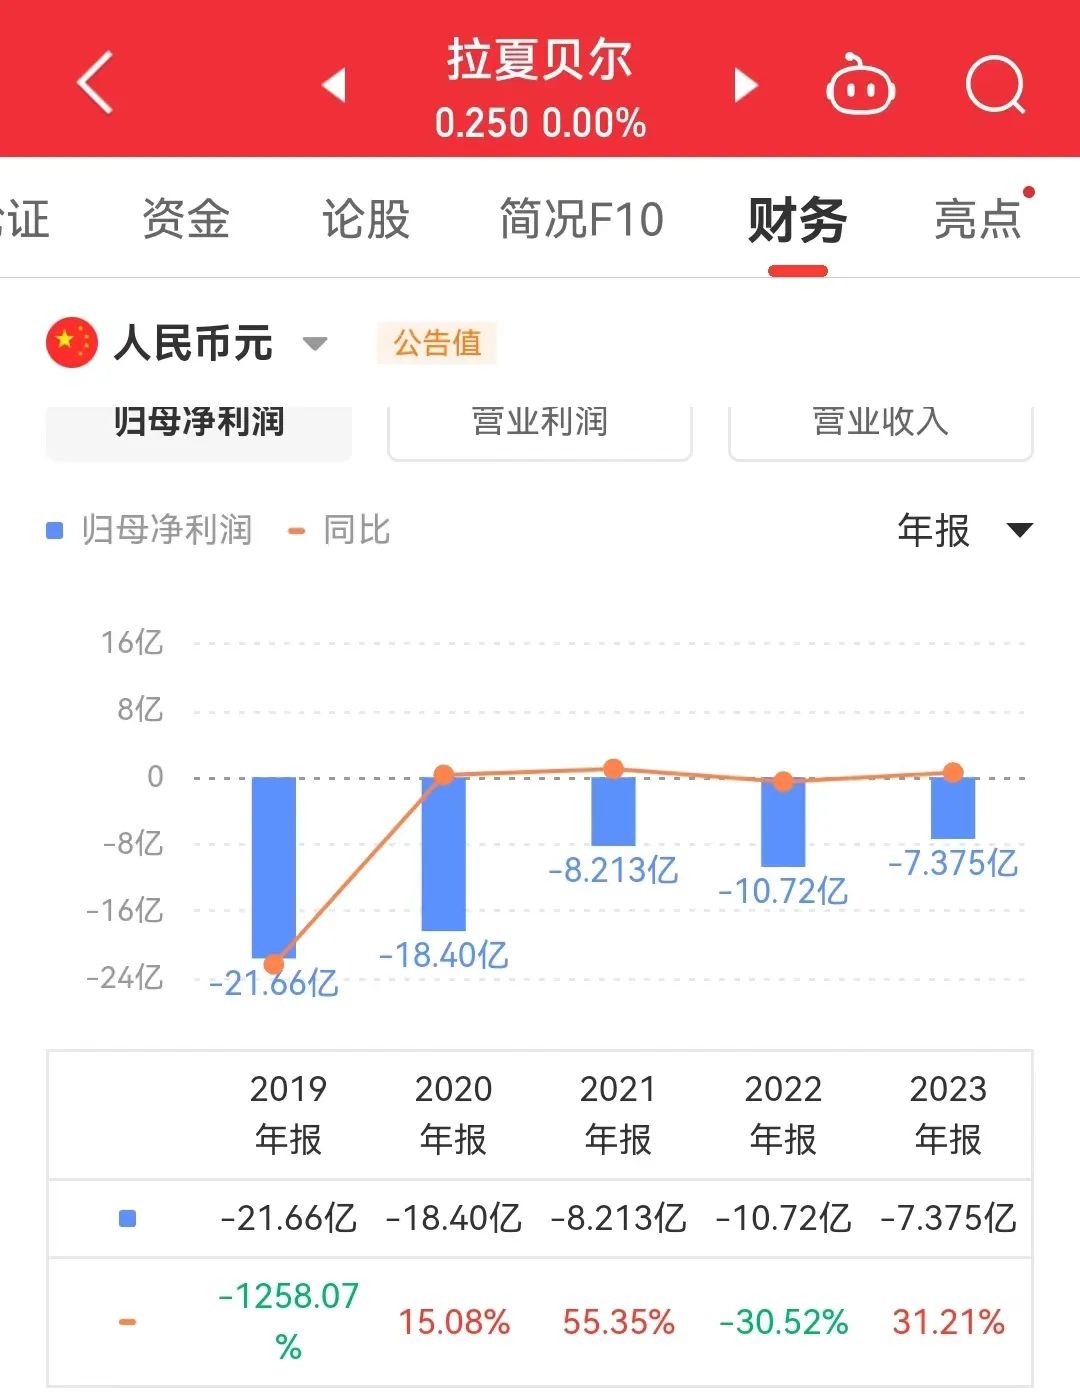The height and width of the screenshot is (1394, 1080).
Task: Click the 2020 年报 column header
Action: (x=454, y=1114)
